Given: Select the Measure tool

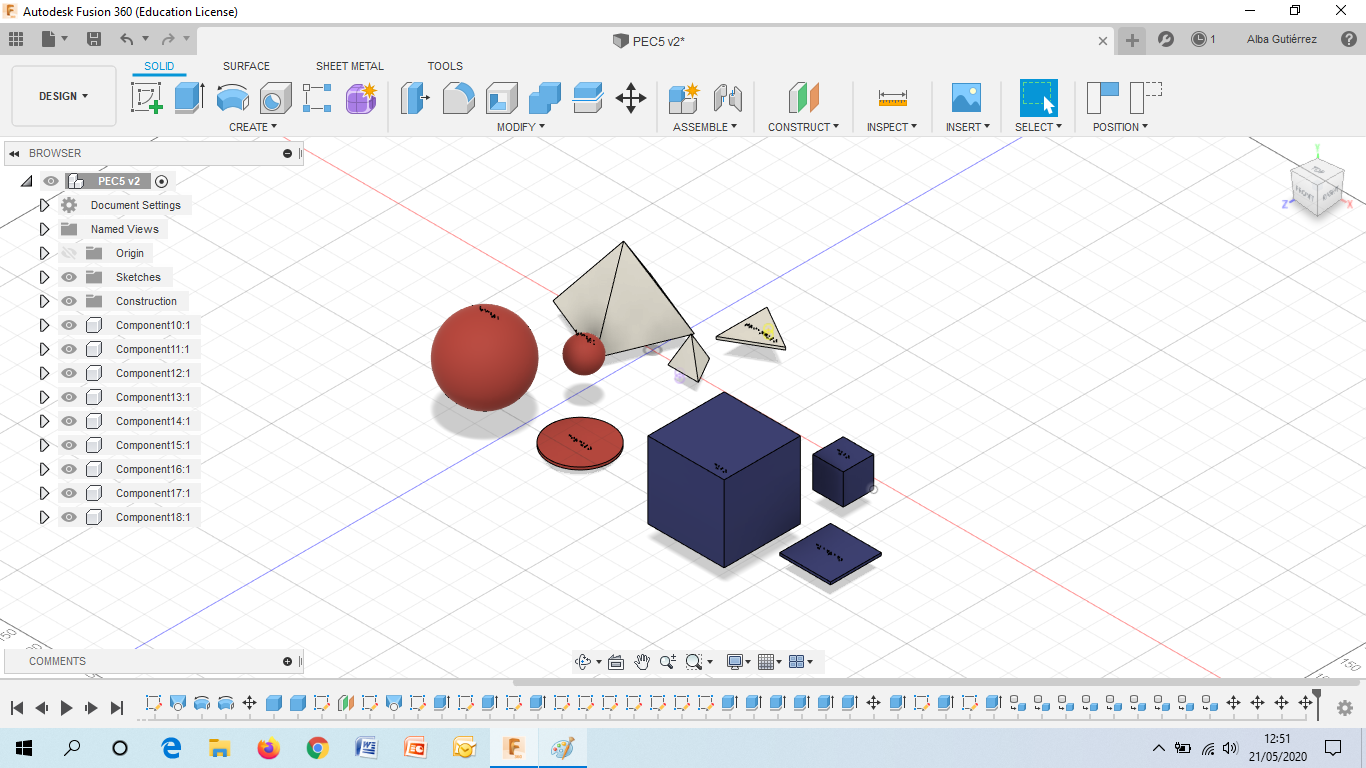Looking at the screenshot, I should click(x=893, y=98).
